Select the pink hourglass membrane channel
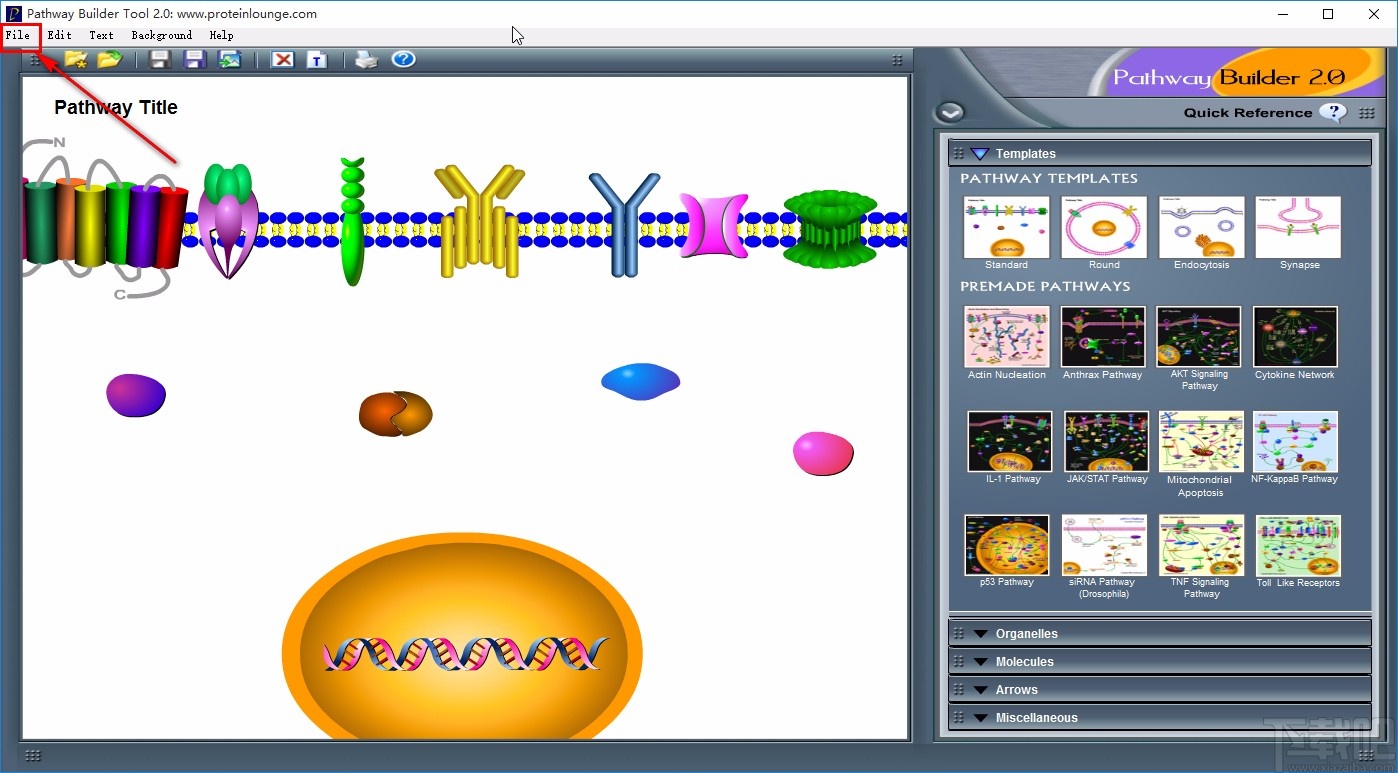This screenshot has width=1398, height=773. coord(714,225)
